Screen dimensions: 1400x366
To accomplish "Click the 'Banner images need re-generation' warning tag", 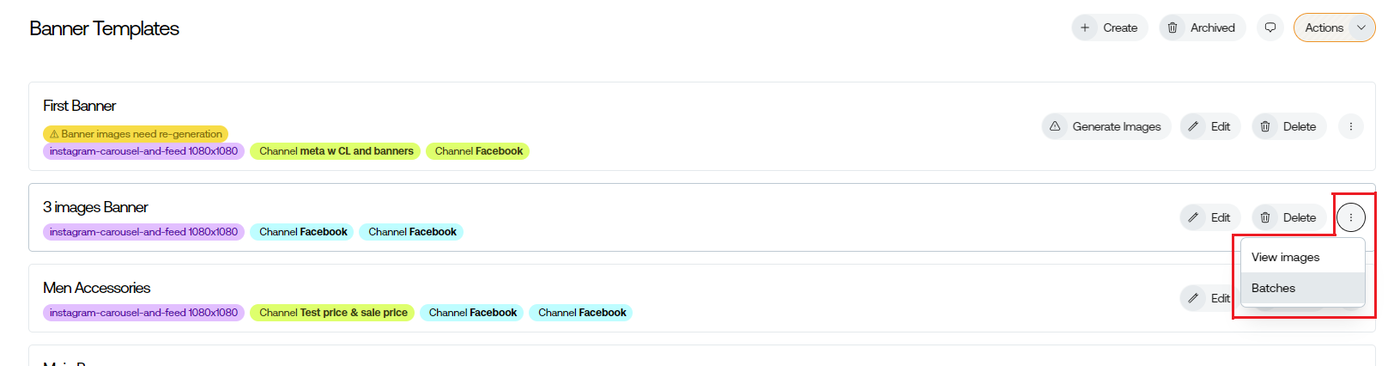I will 135,133.
